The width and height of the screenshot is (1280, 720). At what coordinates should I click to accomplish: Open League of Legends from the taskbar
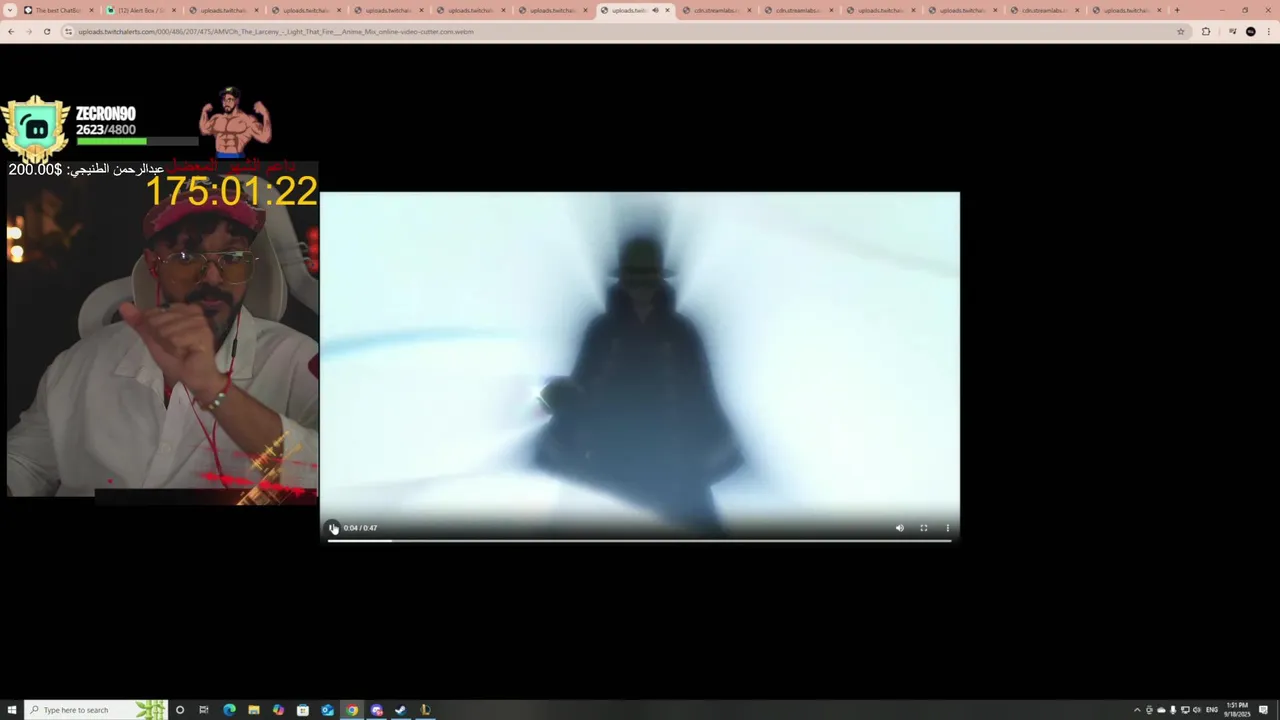click(x=425, y=710)
